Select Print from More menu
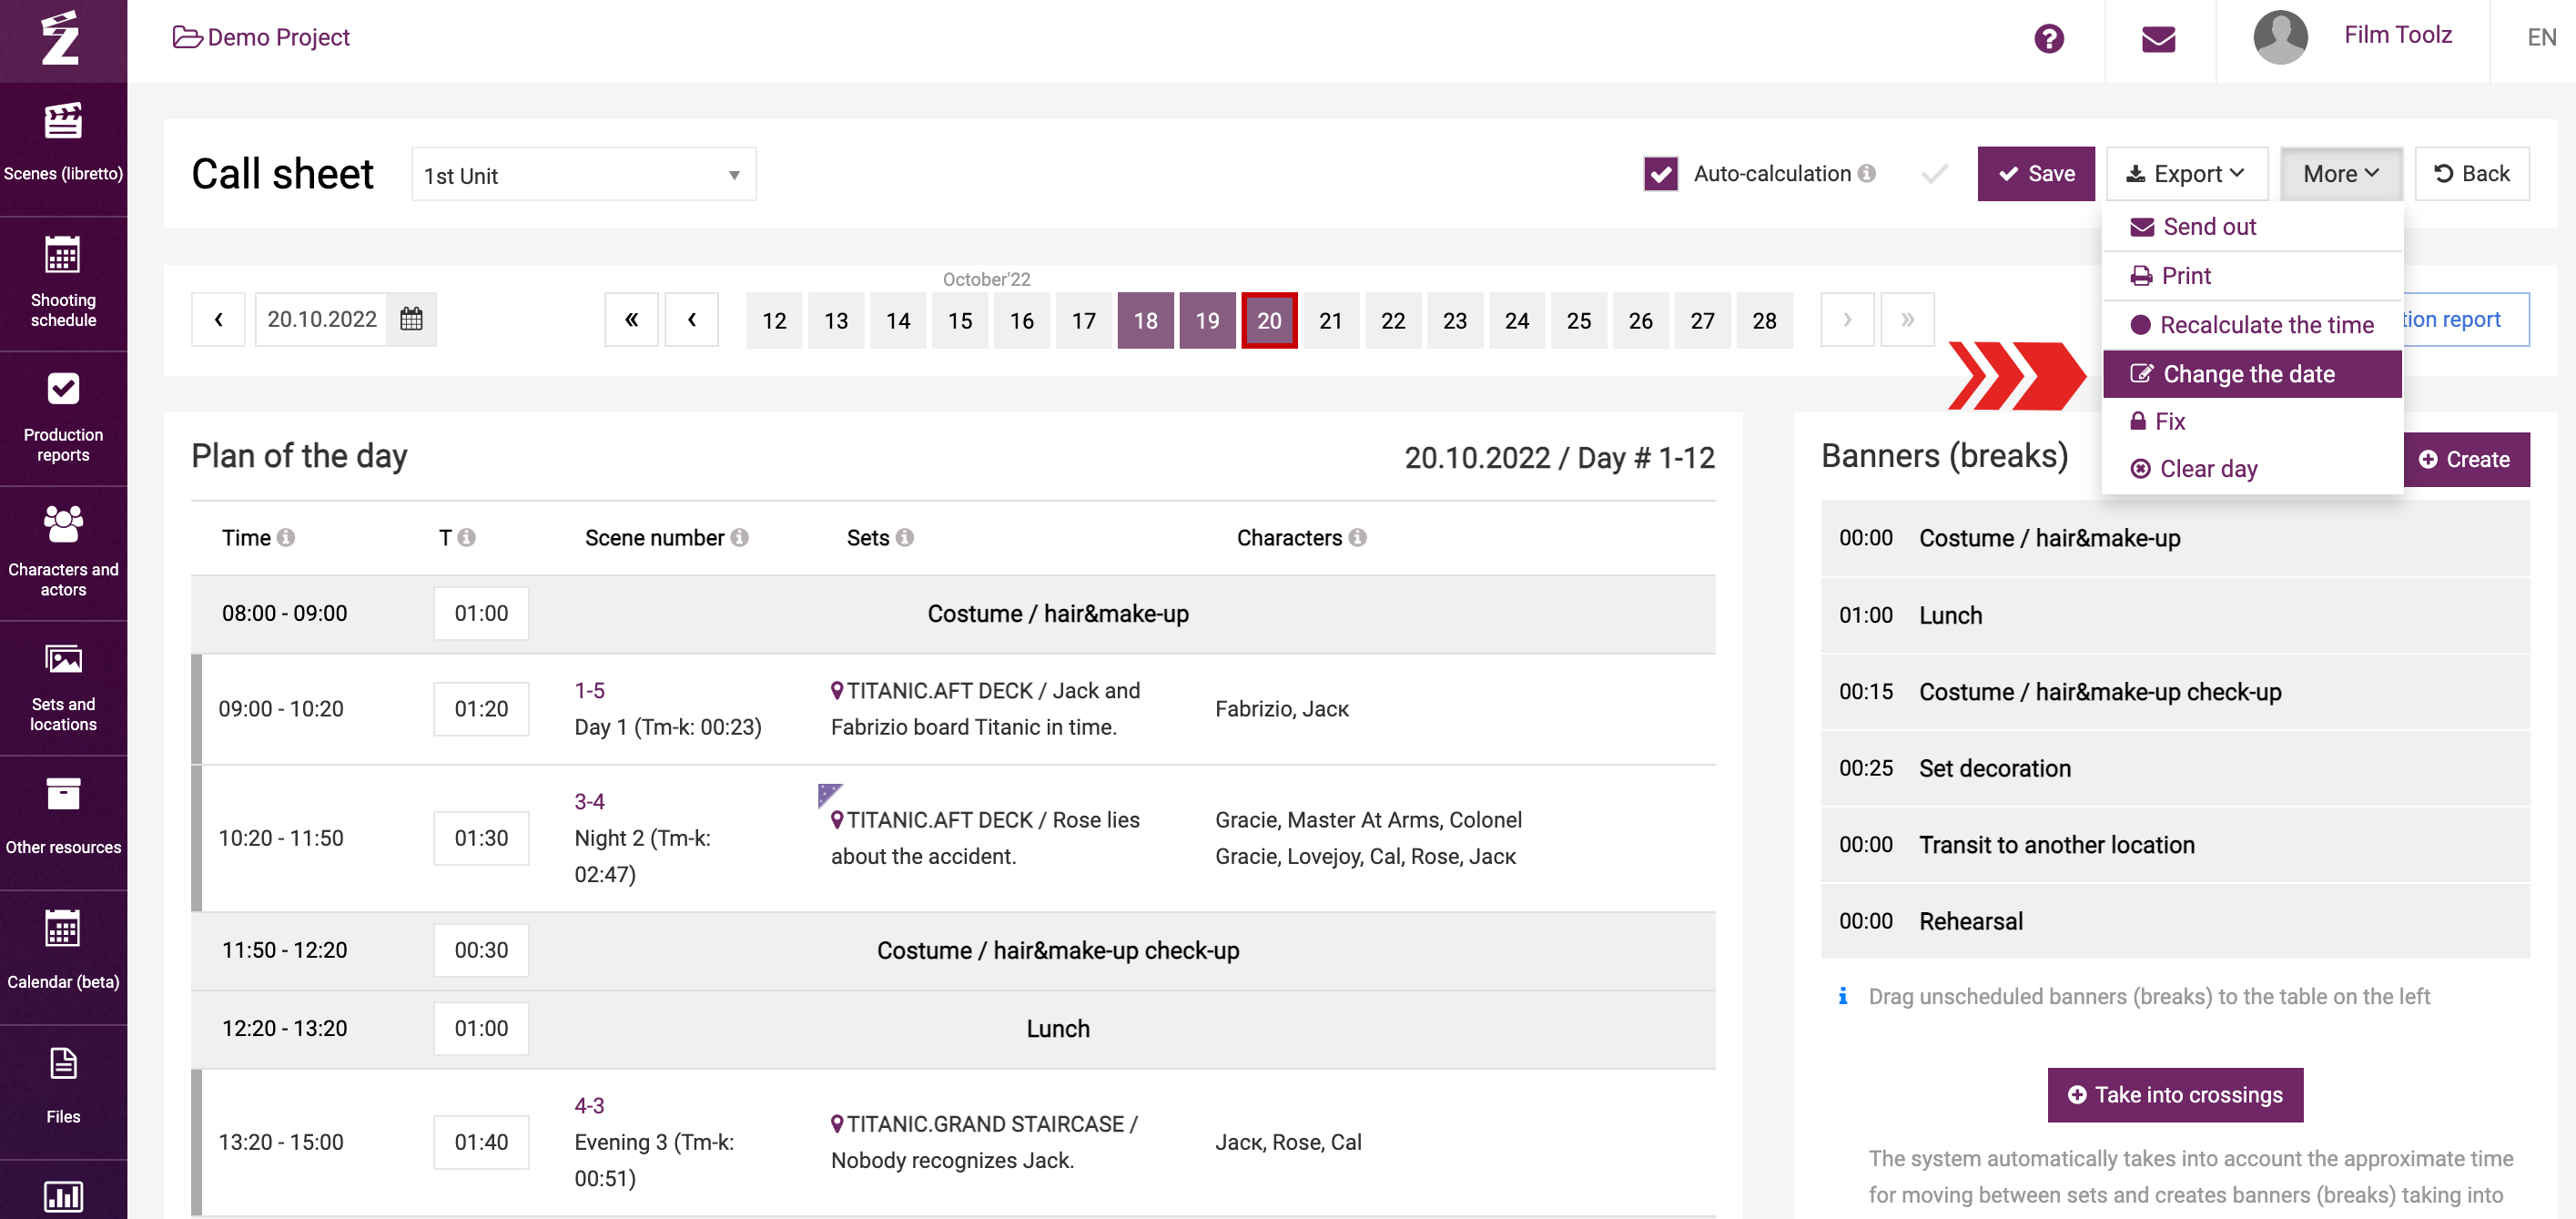Viewport: 2576px width, 1219px height. click(x=2251, y=276)
